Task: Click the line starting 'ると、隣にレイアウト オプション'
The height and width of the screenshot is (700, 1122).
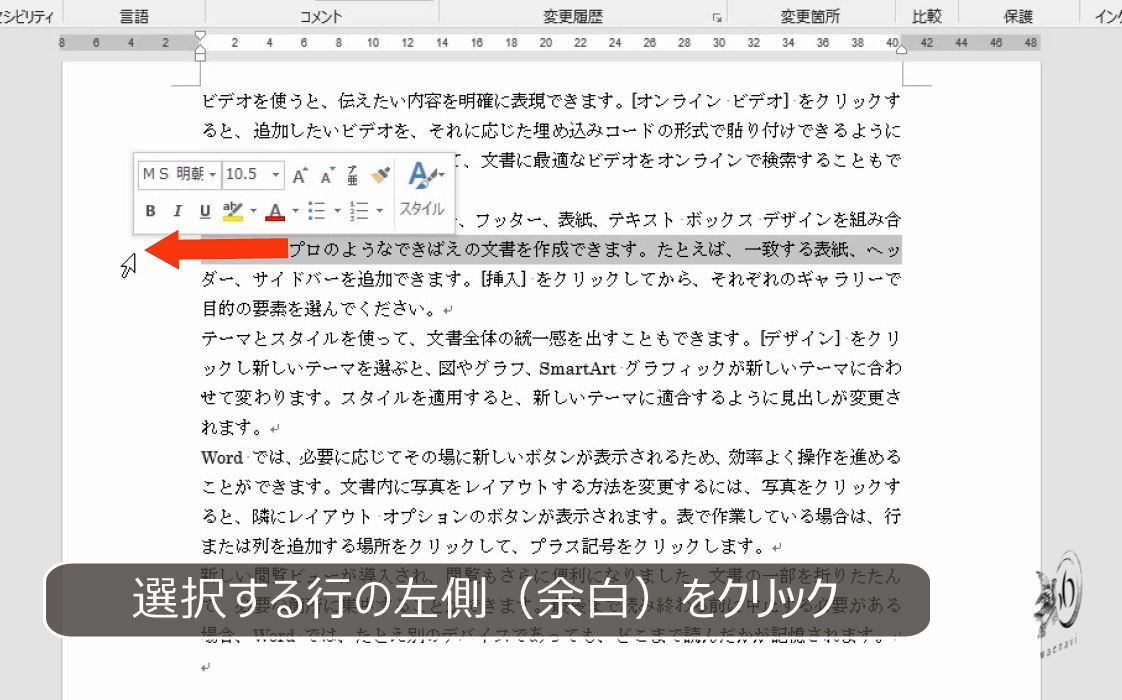Action: (x=551, y=517)
